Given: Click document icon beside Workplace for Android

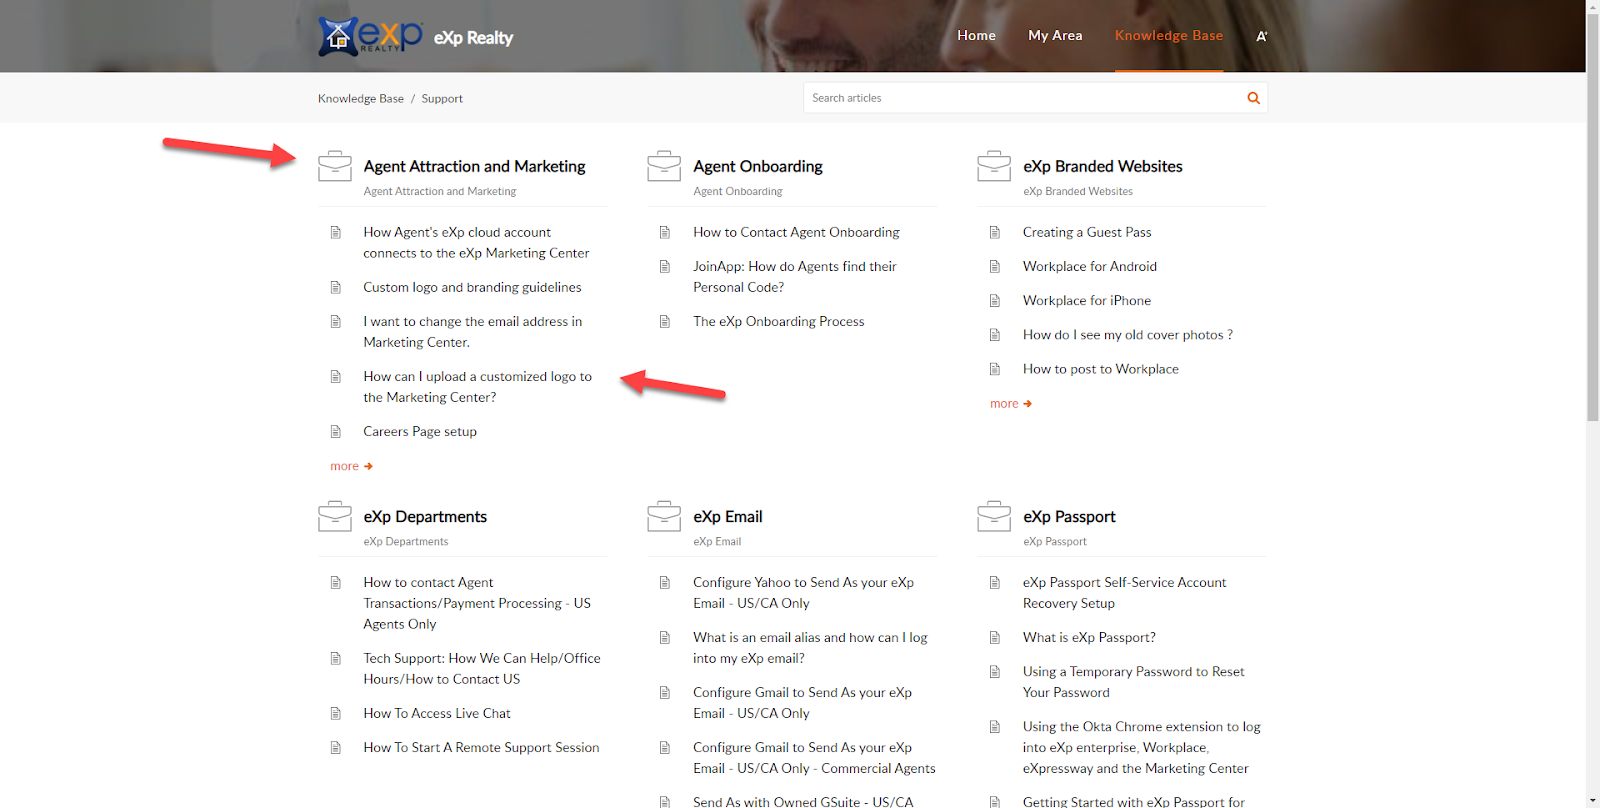Looking at the screenshot, I should point(995,266).
